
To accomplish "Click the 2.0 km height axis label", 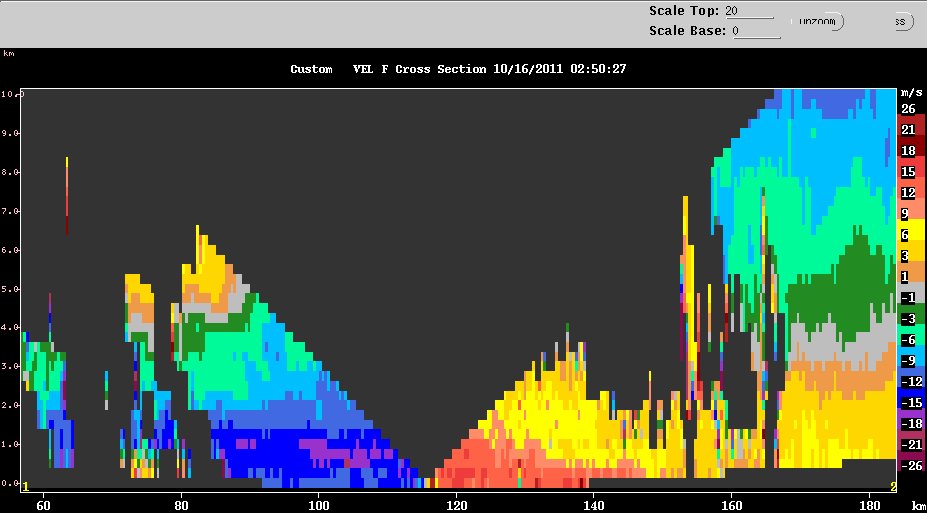I will click(9, 405).
